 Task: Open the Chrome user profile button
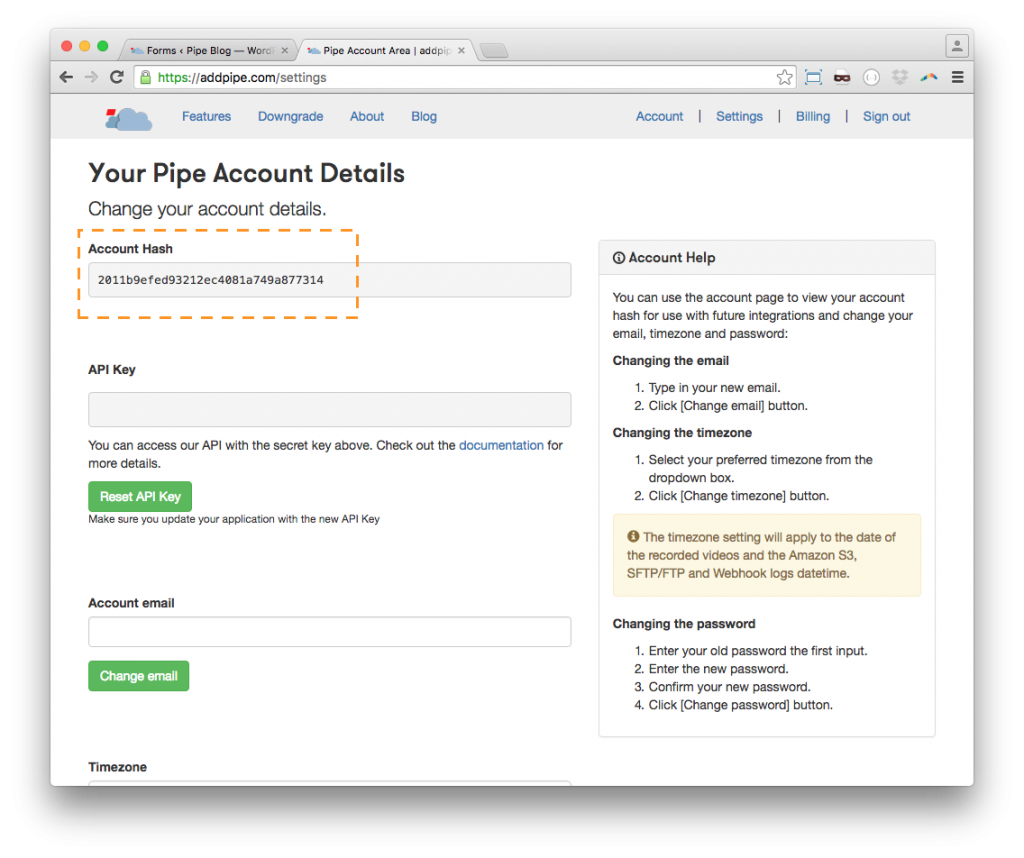point(957,46)
